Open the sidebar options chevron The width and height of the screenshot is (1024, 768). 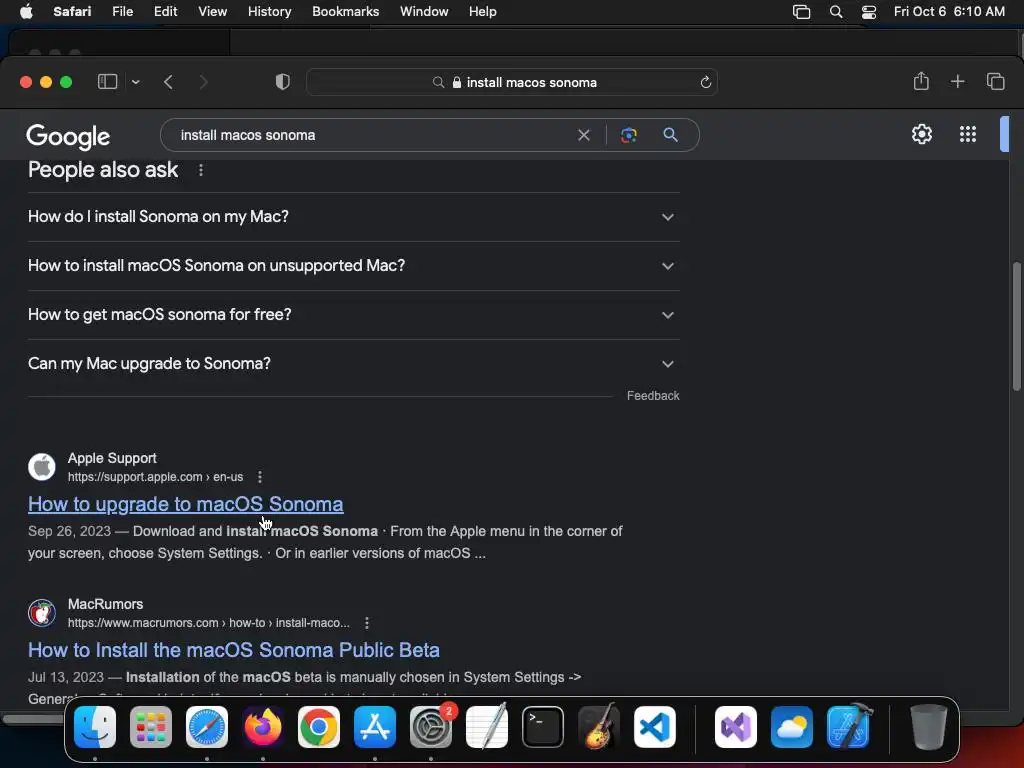click(x=136, y=82)
